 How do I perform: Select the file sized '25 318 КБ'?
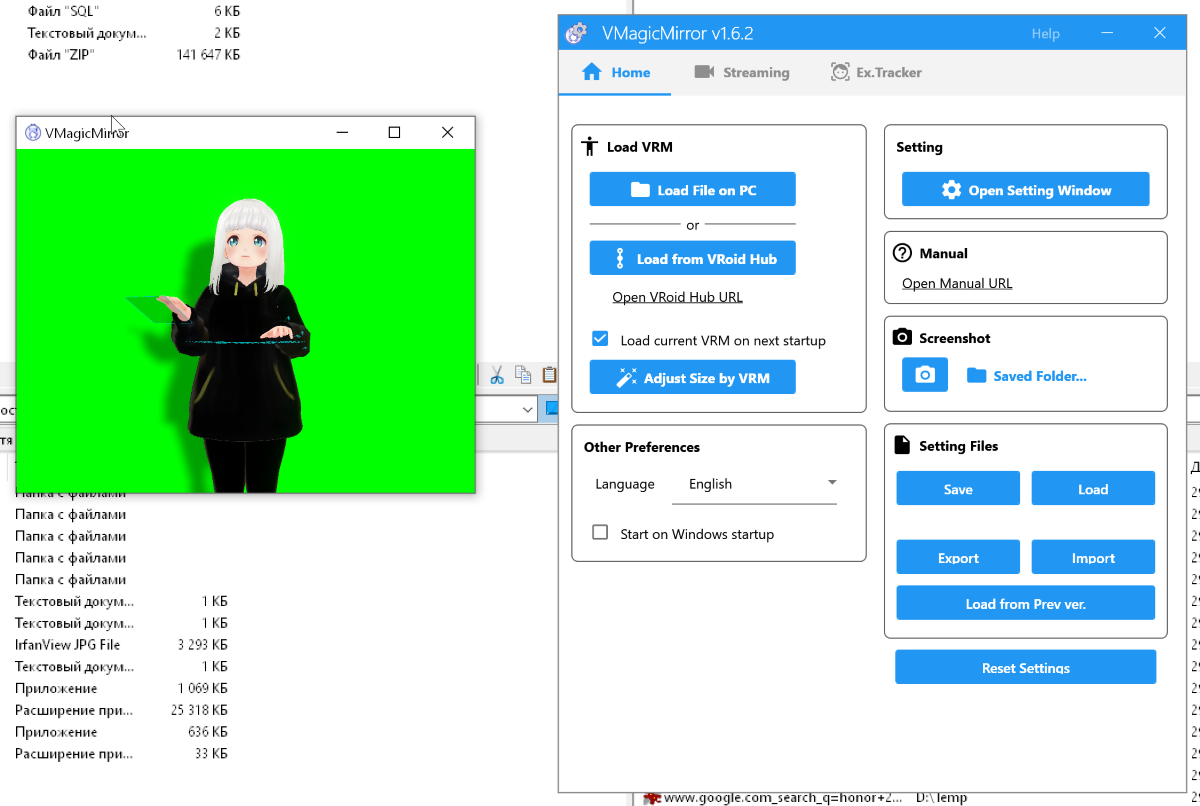[x=199, y=710]
